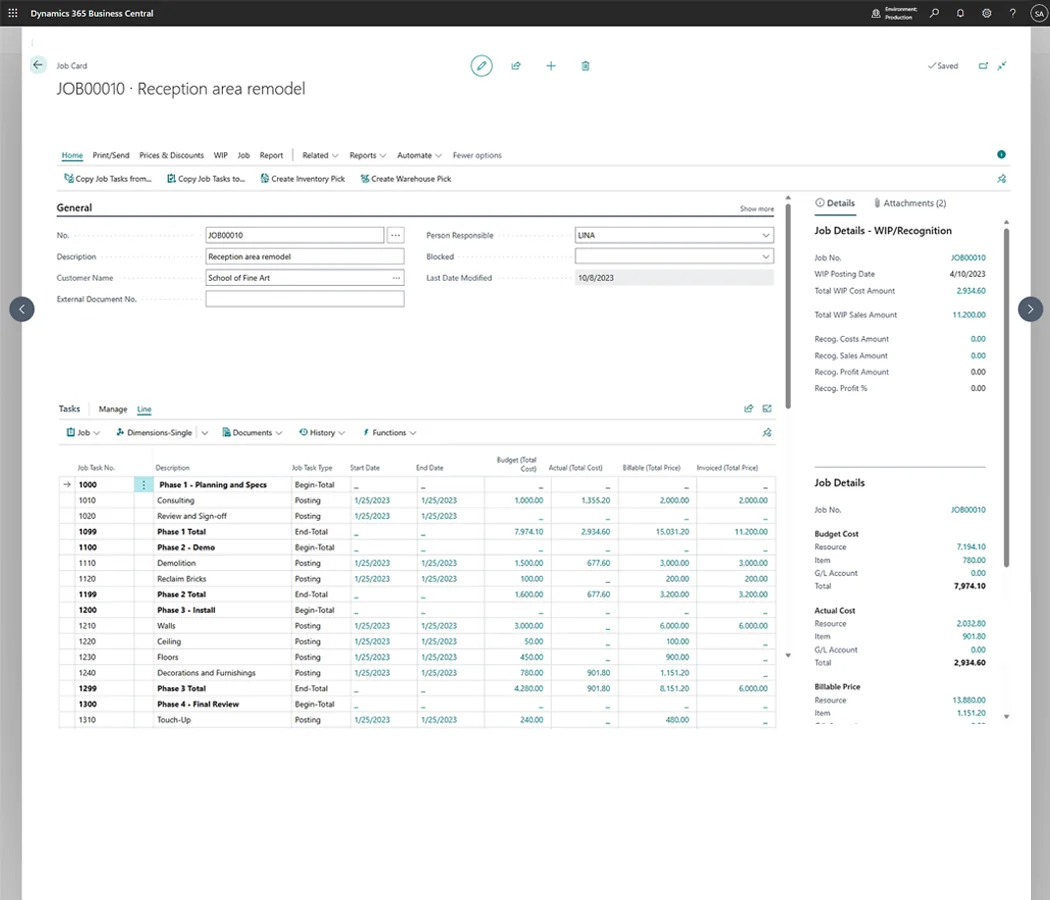
Task: Go to previous record arrow
Action: point(22,309)
